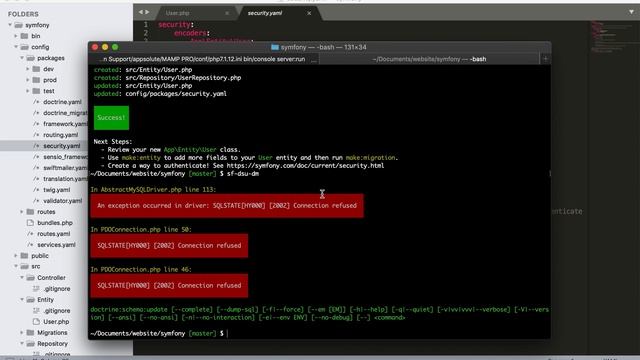
Task: Expand the bin folder arrow
Action: tap(16, 36)
